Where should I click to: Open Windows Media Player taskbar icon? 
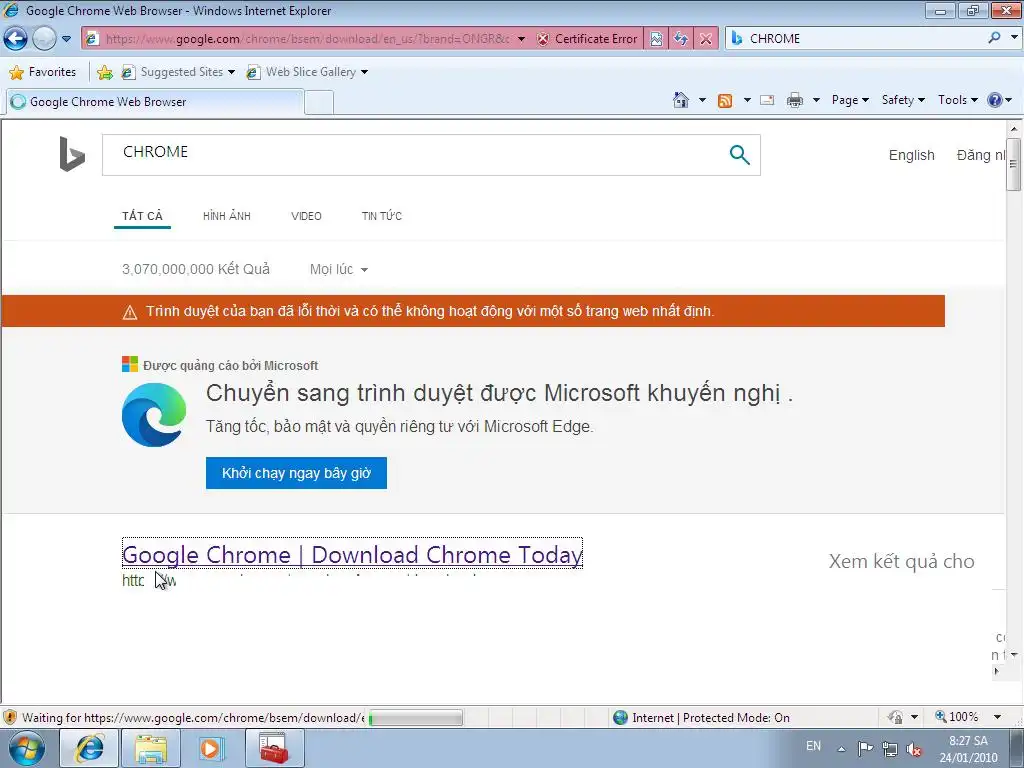211,748
